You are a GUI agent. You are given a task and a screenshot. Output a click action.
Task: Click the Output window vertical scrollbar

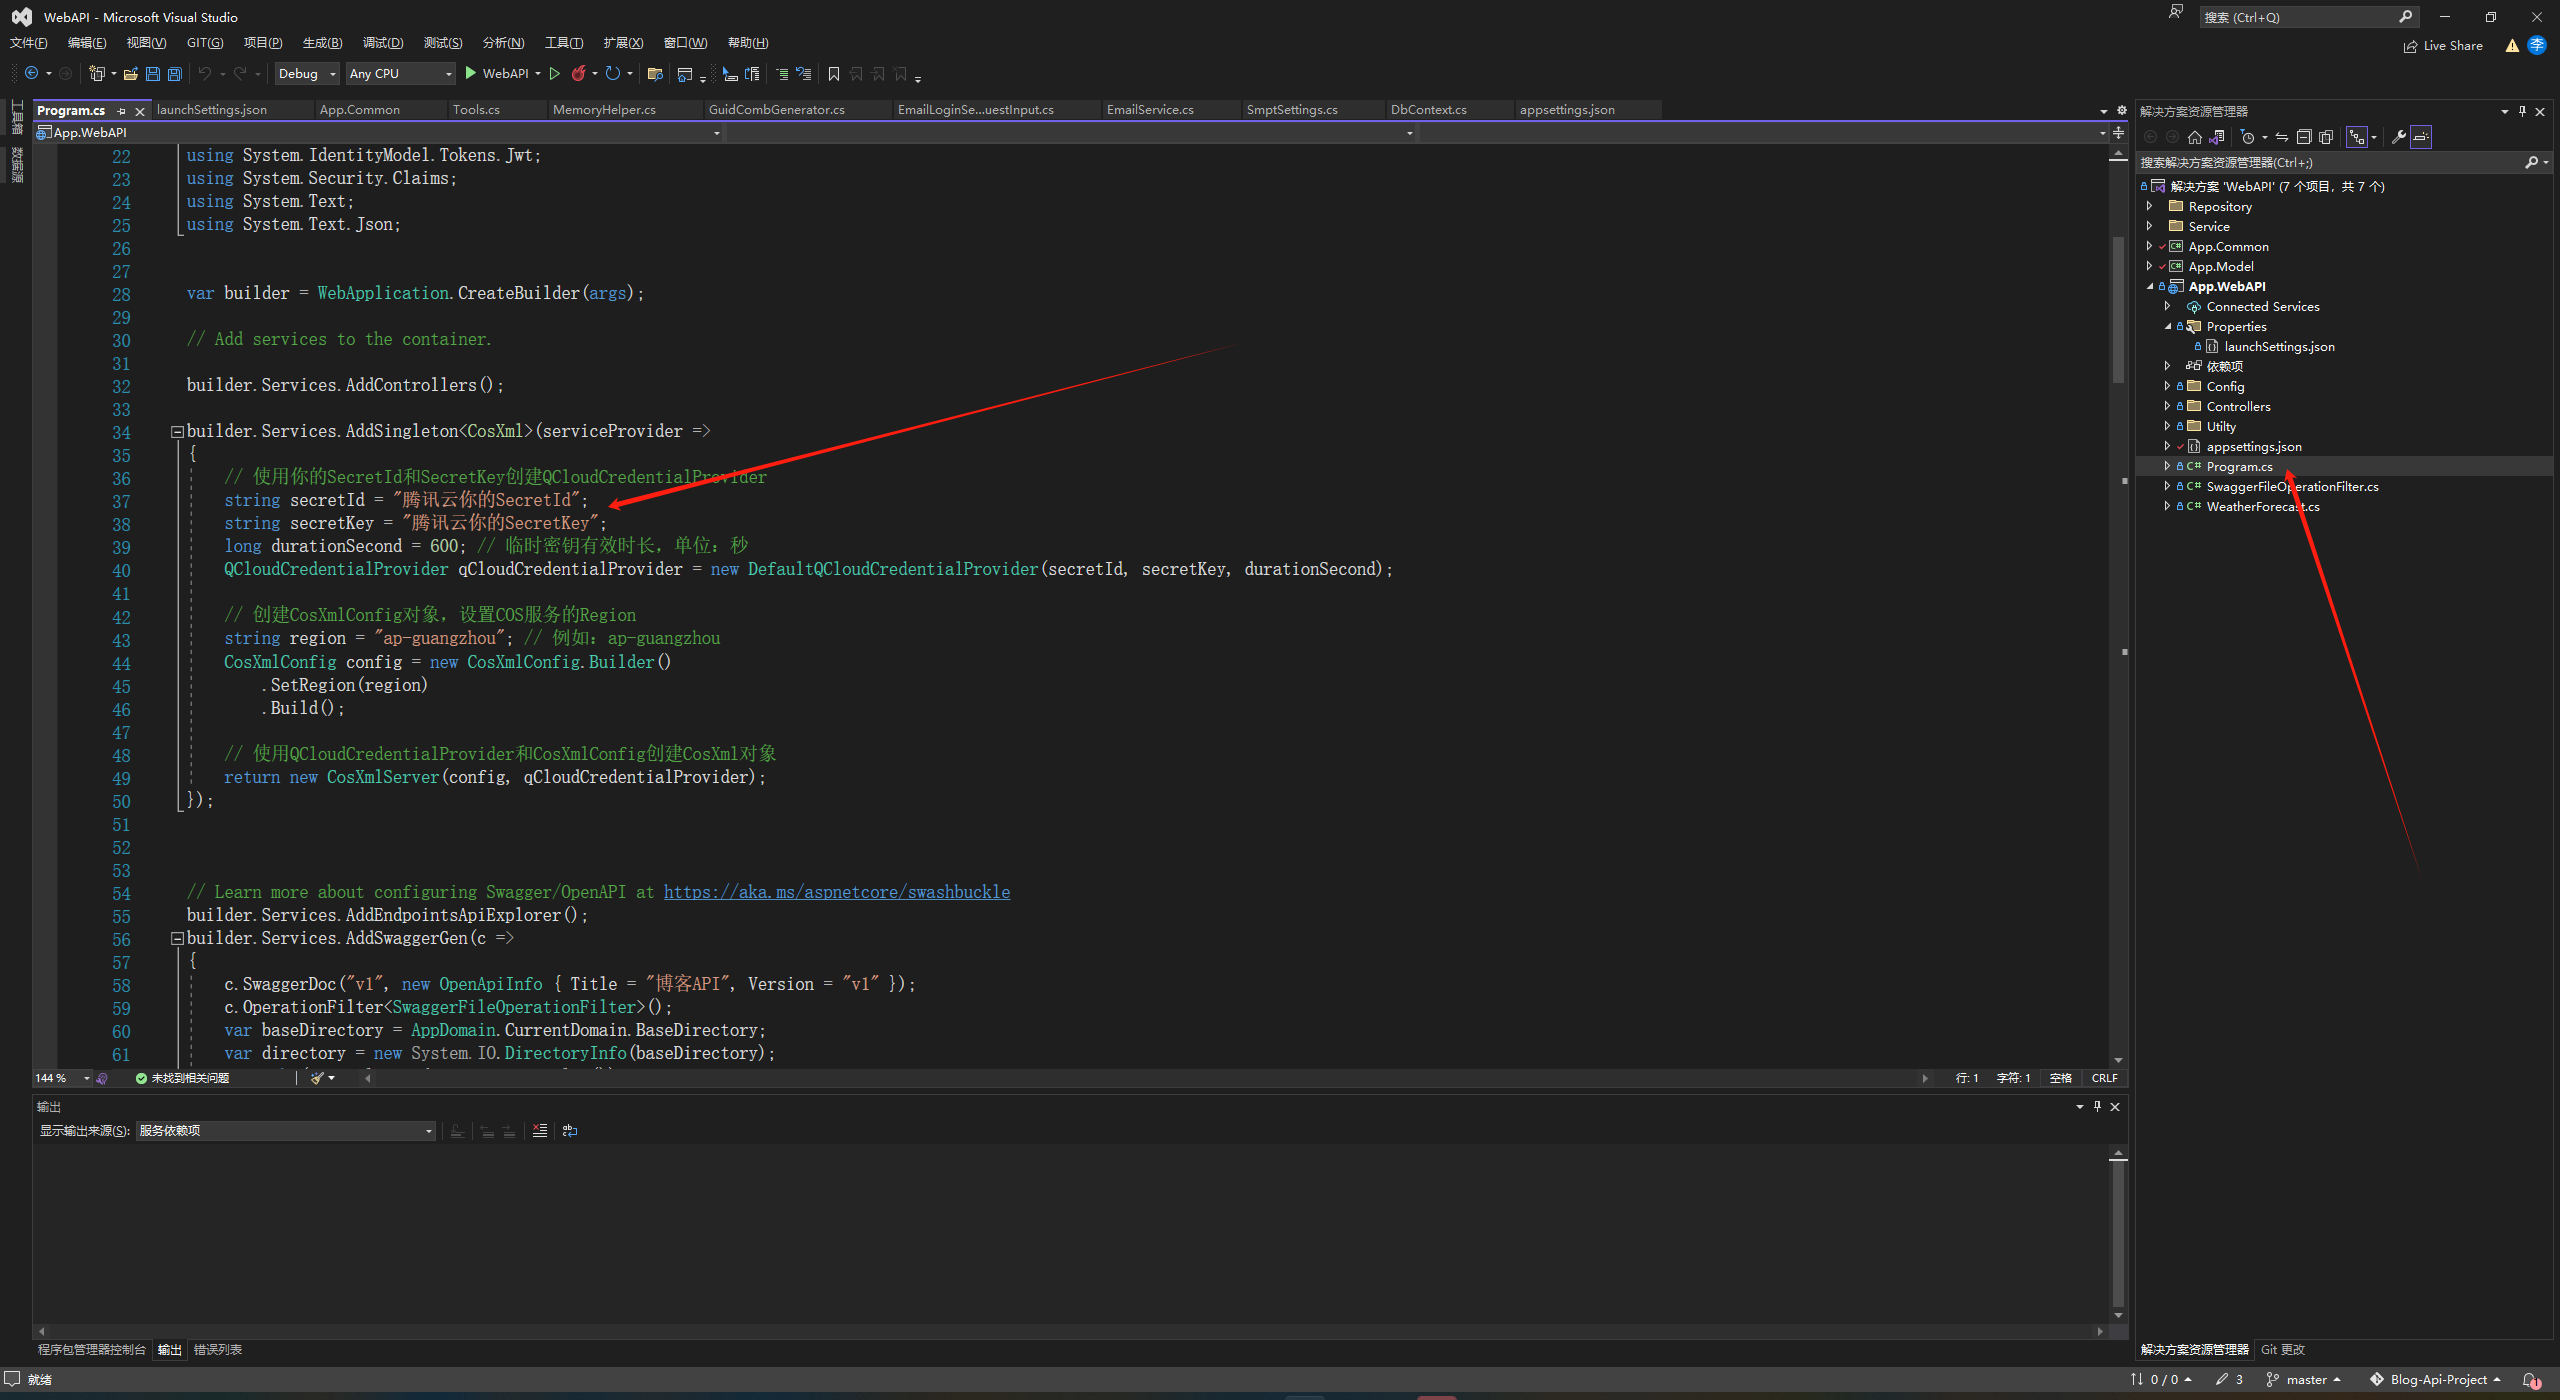point(2118,1235)
